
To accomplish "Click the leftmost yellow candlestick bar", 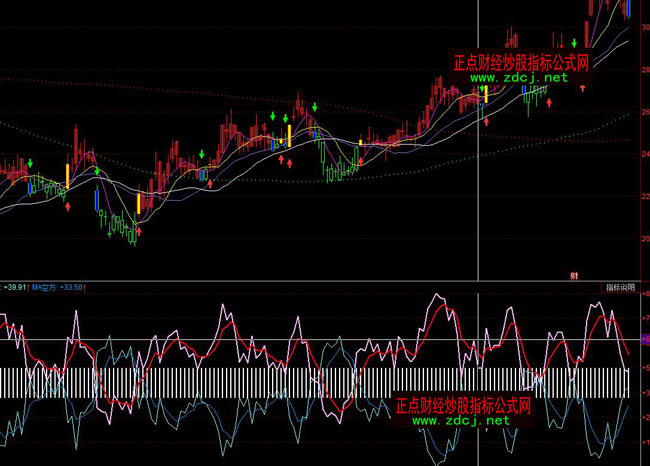I will [68, 174].
